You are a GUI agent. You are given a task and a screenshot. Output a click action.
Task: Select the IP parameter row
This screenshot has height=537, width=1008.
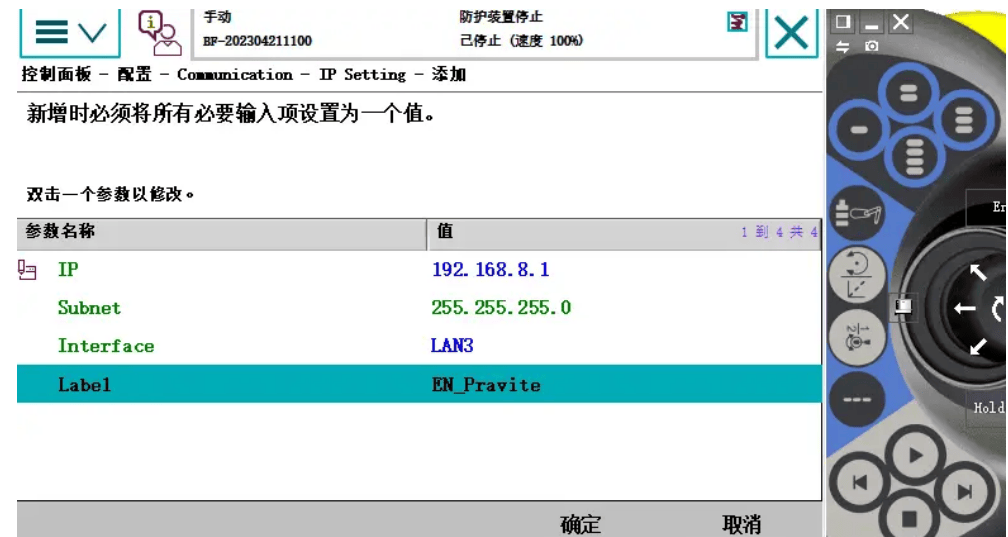coord(419,269)
